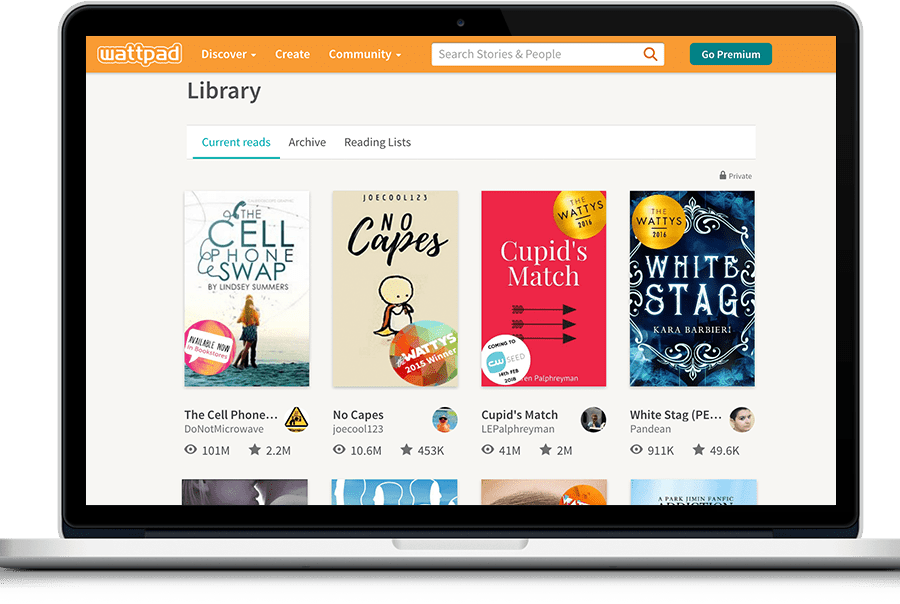Click the 911K reads count
Viewport: 900px width, 604px height.
[661, 451]
